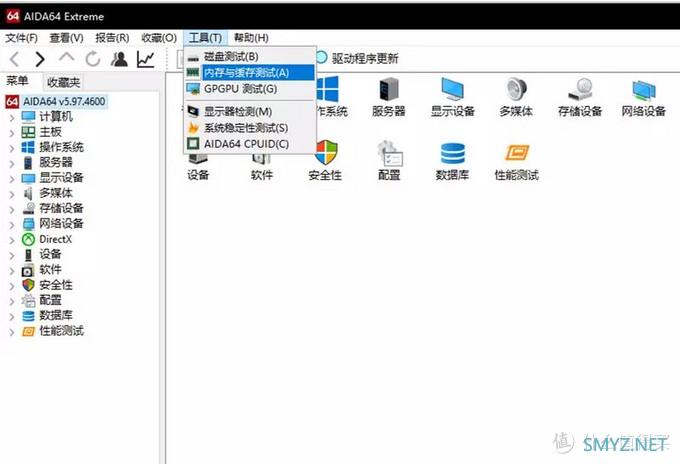Image resolution: width=680 pixels, height=464 pixels.
Task: Open the 报告(R) menu
Action: 112,38
